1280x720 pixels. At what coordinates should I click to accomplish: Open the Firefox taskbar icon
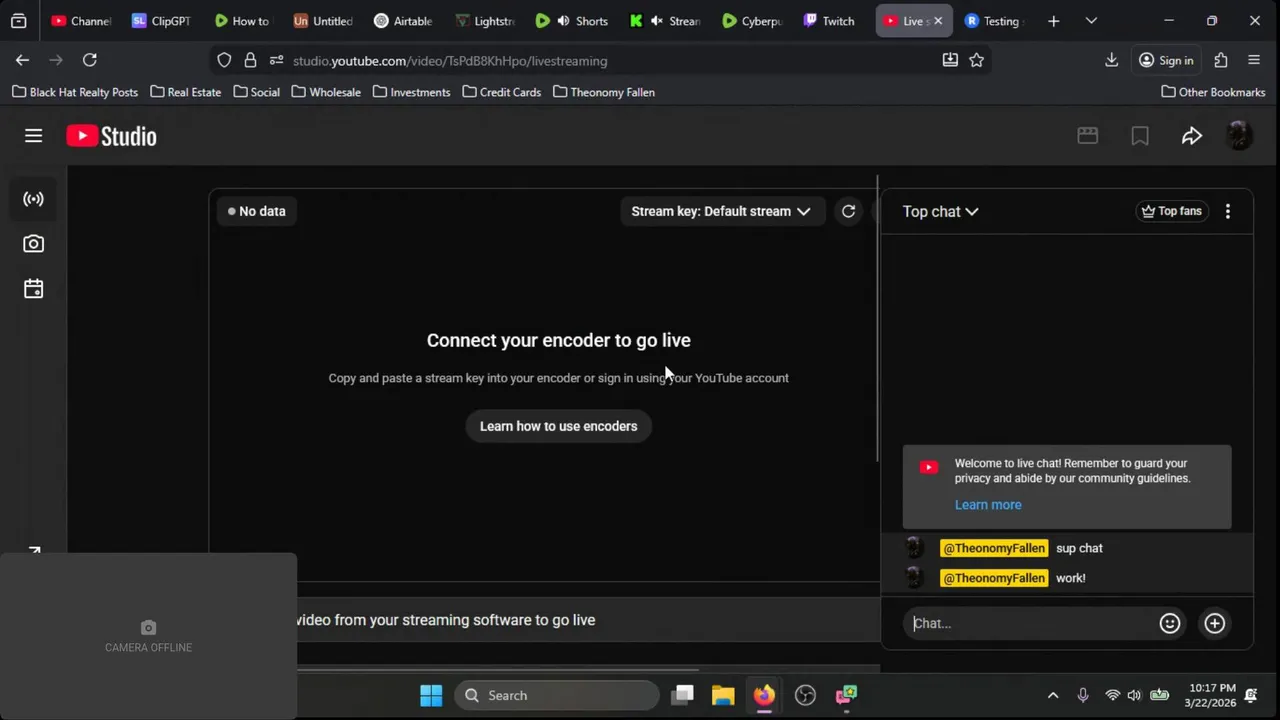tap(764, 695)
